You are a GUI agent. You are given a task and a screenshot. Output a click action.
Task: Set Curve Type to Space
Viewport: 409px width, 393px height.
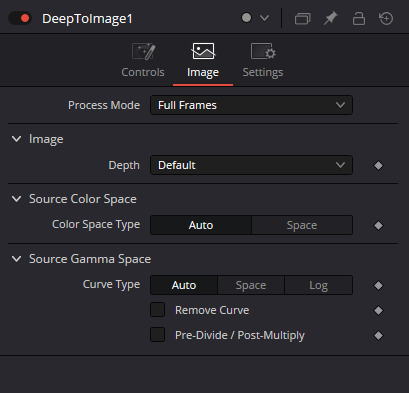tap(251, 285)
